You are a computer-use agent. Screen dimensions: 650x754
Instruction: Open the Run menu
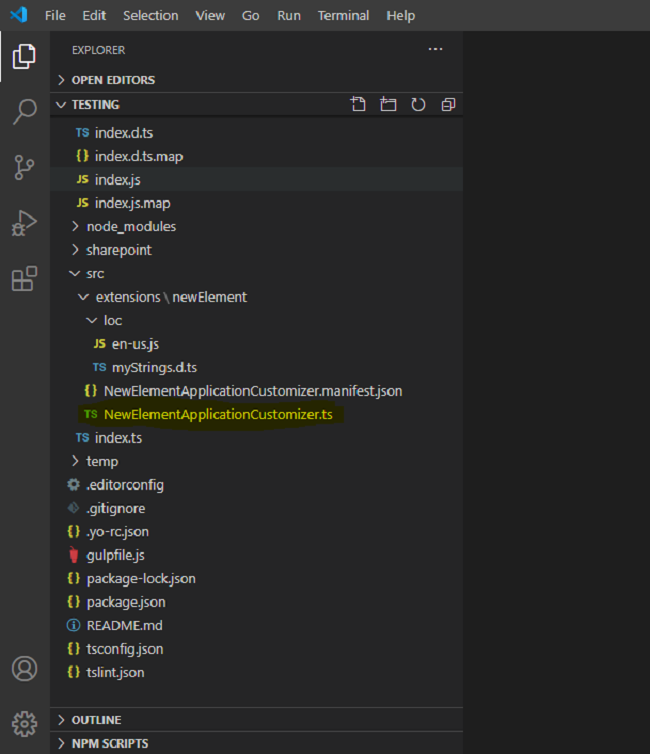(x=289, y=15)
